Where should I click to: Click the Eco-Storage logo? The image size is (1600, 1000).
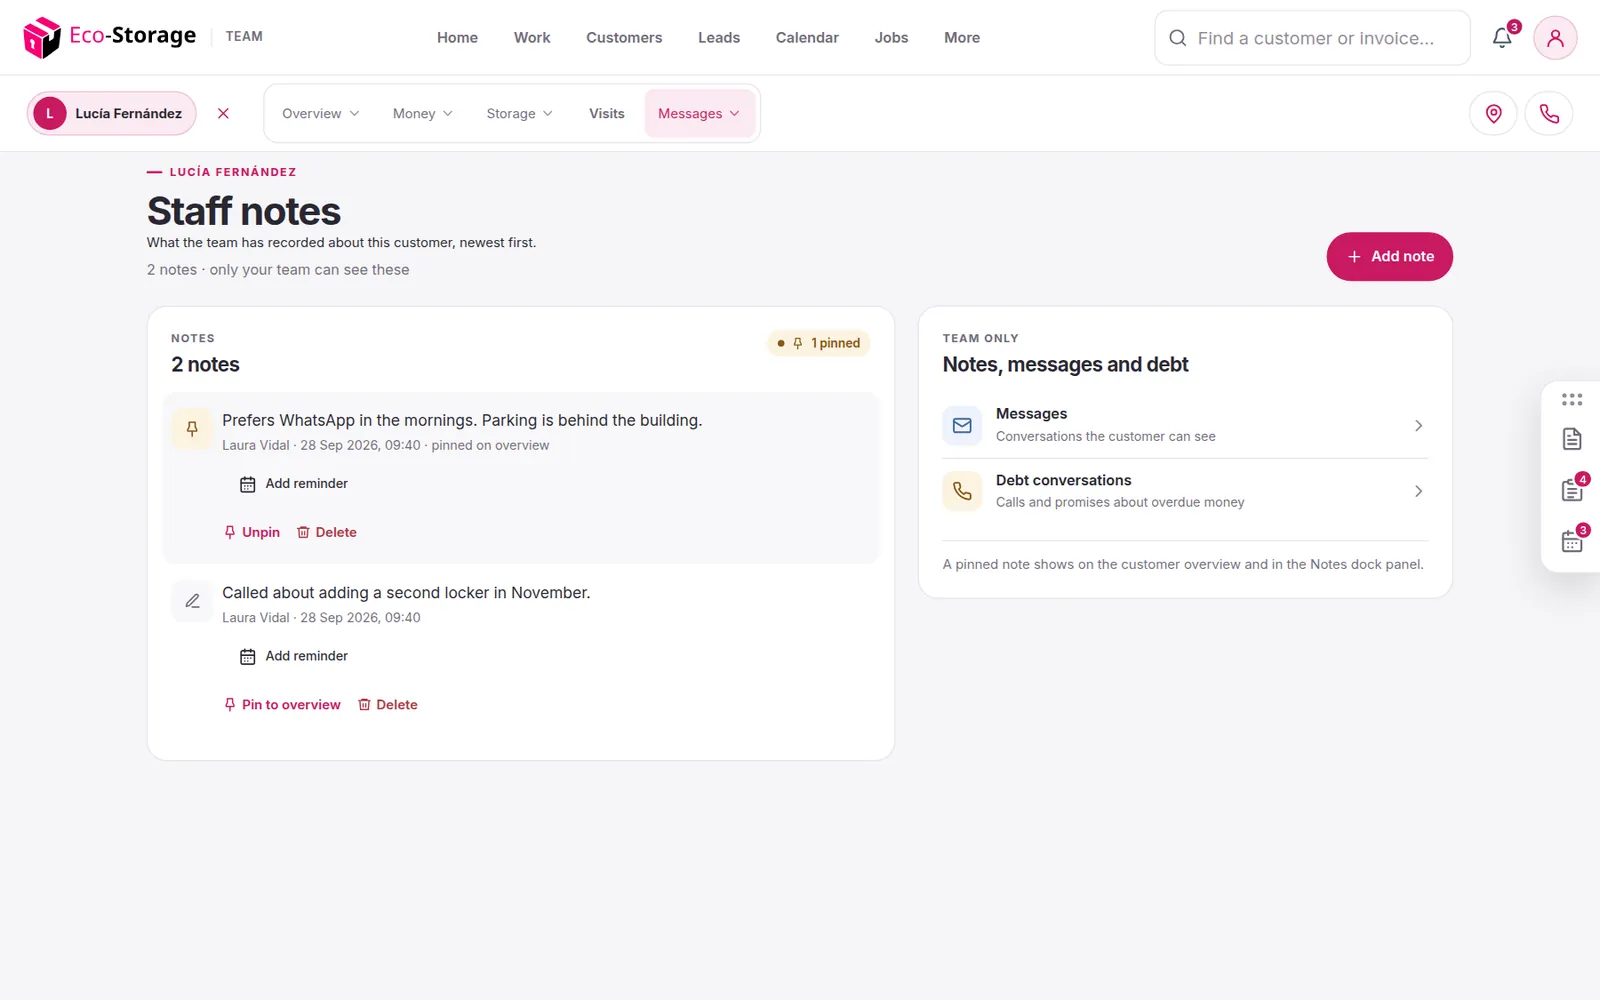(x=110, y=37)
